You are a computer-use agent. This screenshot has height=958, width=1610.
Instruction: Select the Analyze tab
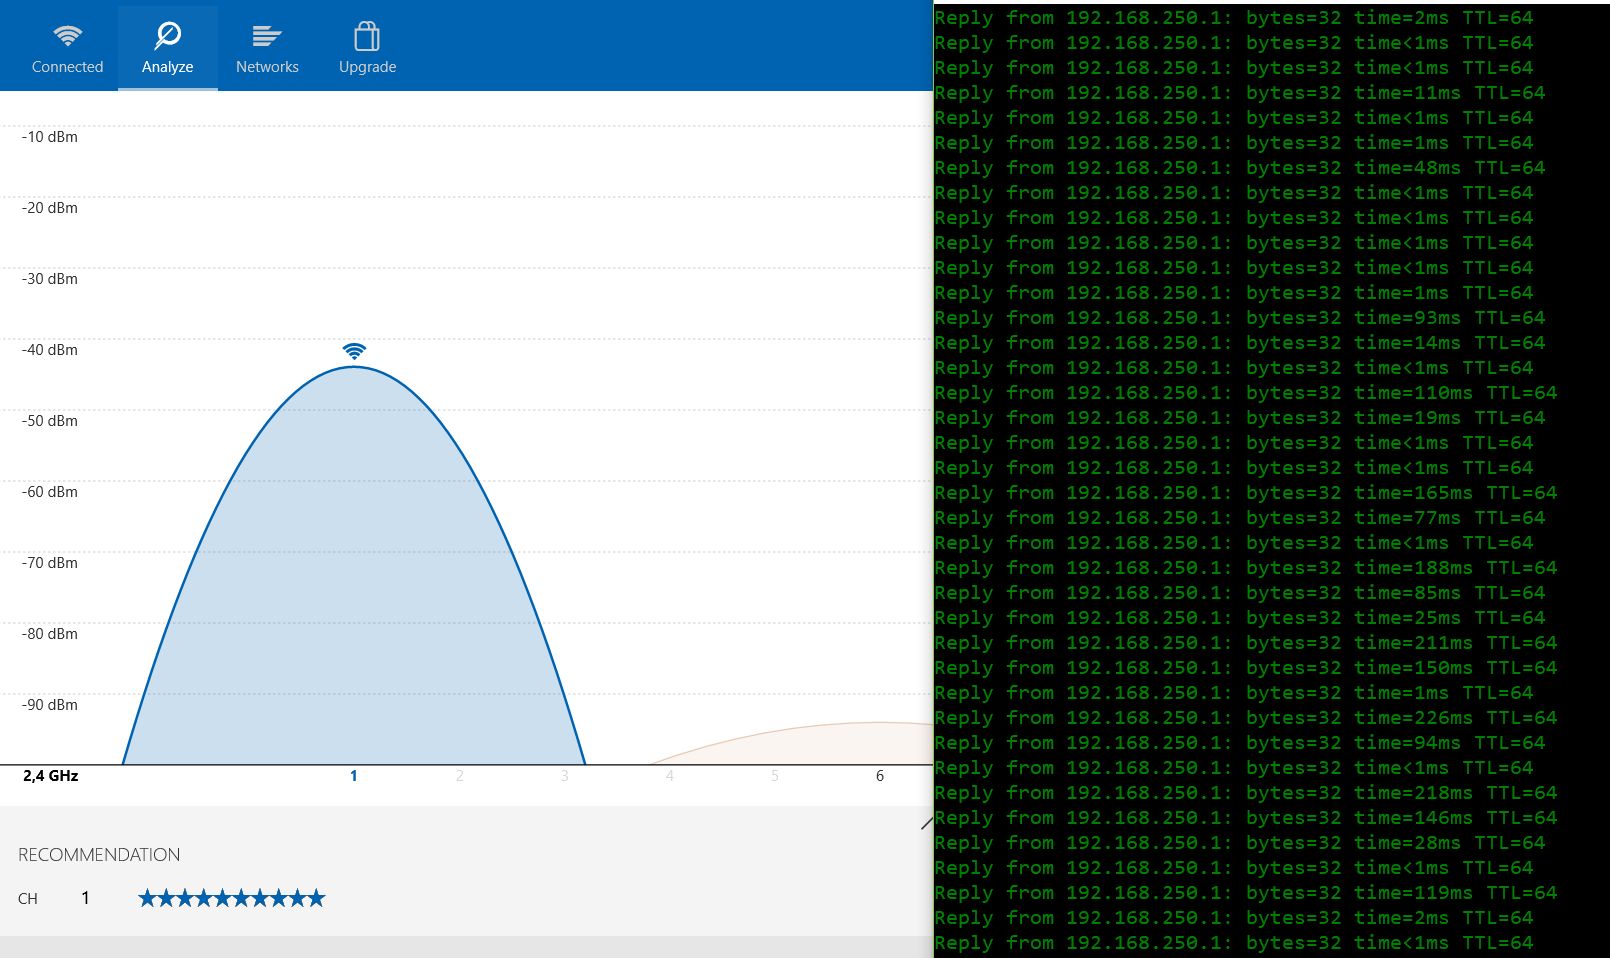coord(167,47)
